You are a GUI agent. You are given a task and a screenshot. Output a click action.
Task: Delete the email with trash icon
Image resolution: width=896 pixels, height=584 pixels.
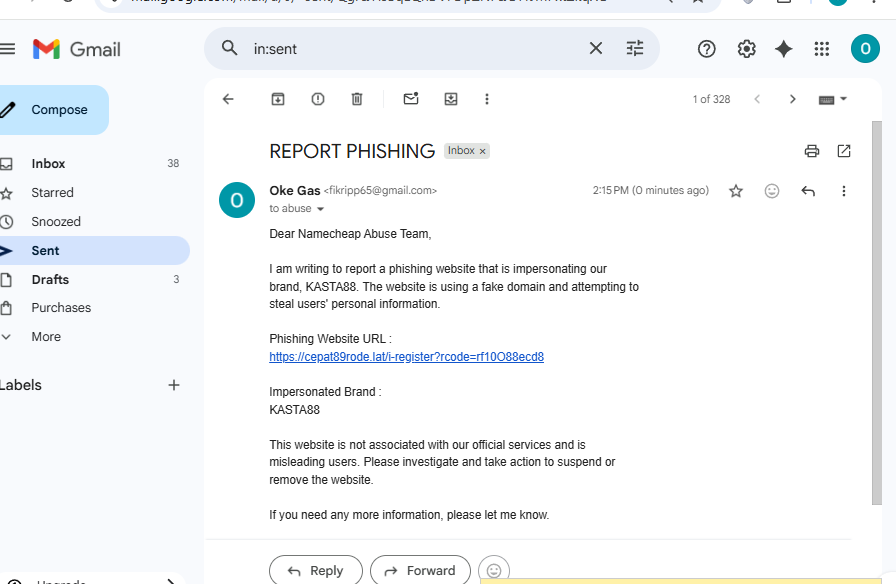pyautogui.click(x=357, y=99)
